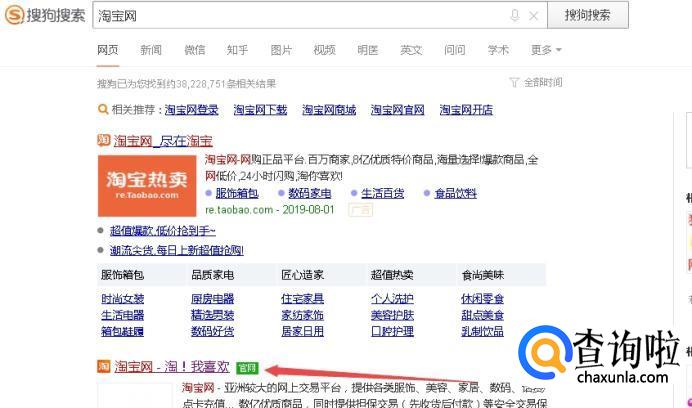Screen dimensions: 692x408
Task: Switch to the 视频 tab
Action: pos(324,50)
